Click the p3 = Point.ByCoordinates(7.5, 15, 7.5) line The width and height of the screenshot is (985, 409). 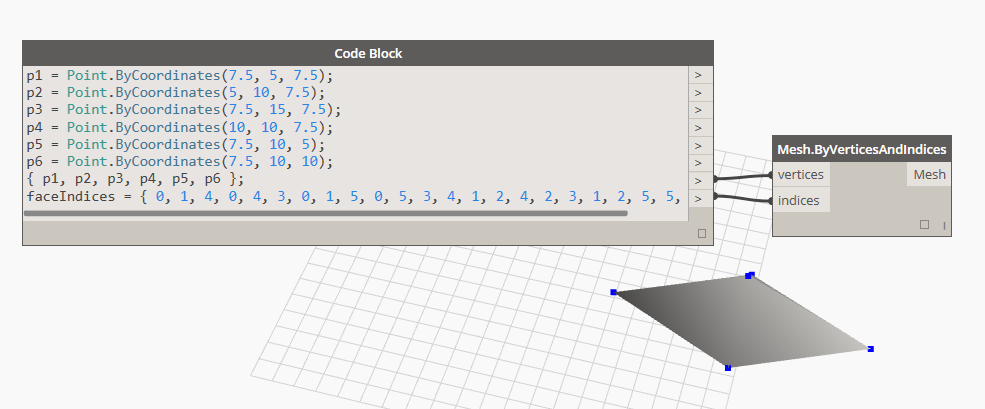[x=183, y=109]
